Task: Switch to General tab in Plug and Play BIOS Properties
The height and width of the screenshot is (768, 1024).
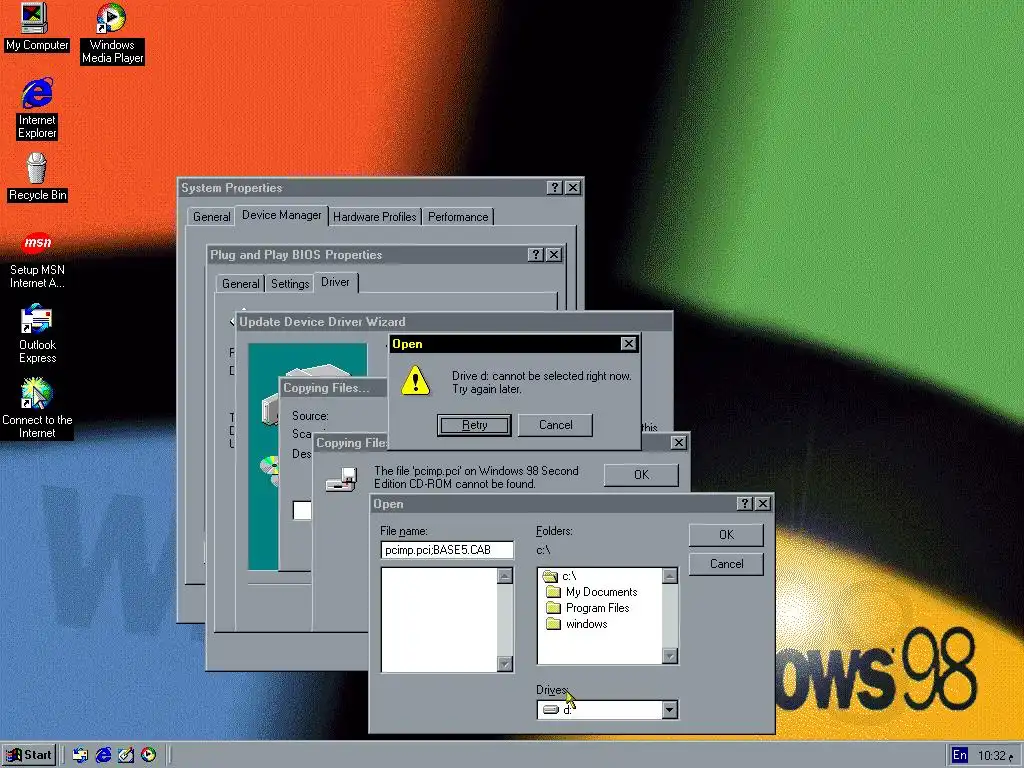Action: [x=240, y=283]
